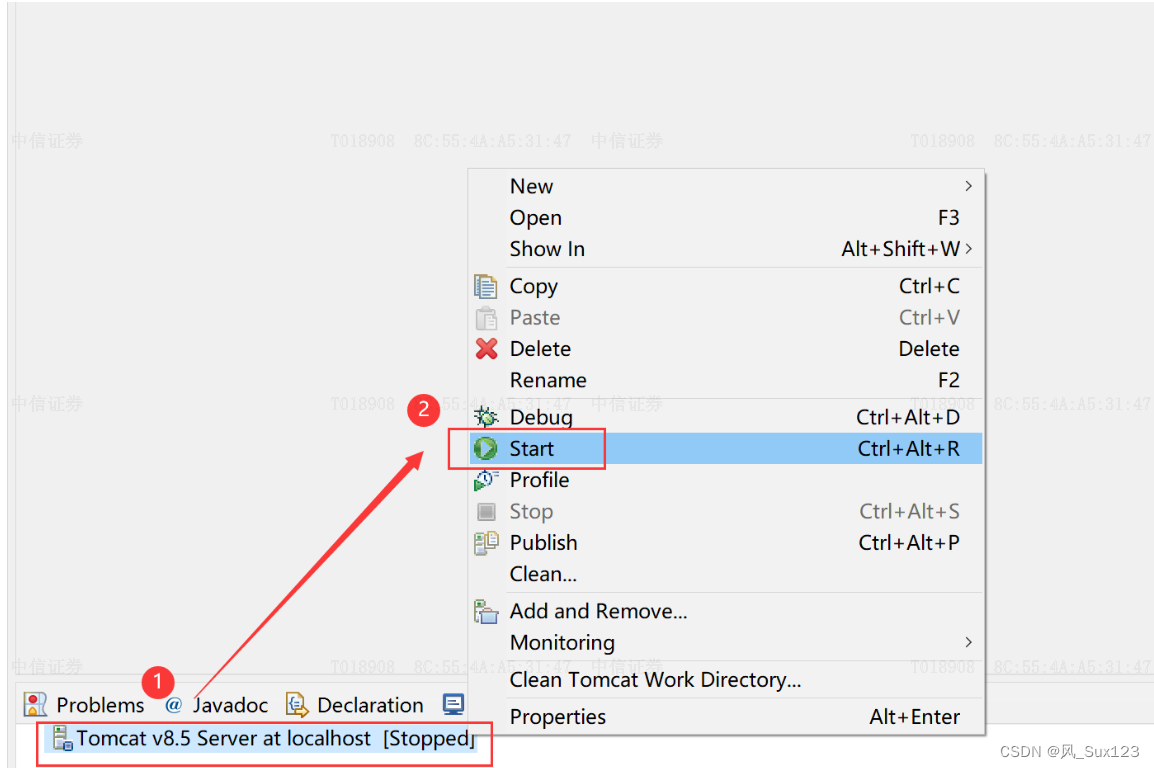Screen dimensions: 1154x768
Task: Open Properties from the context menu
Action: (x=726, y=717)
